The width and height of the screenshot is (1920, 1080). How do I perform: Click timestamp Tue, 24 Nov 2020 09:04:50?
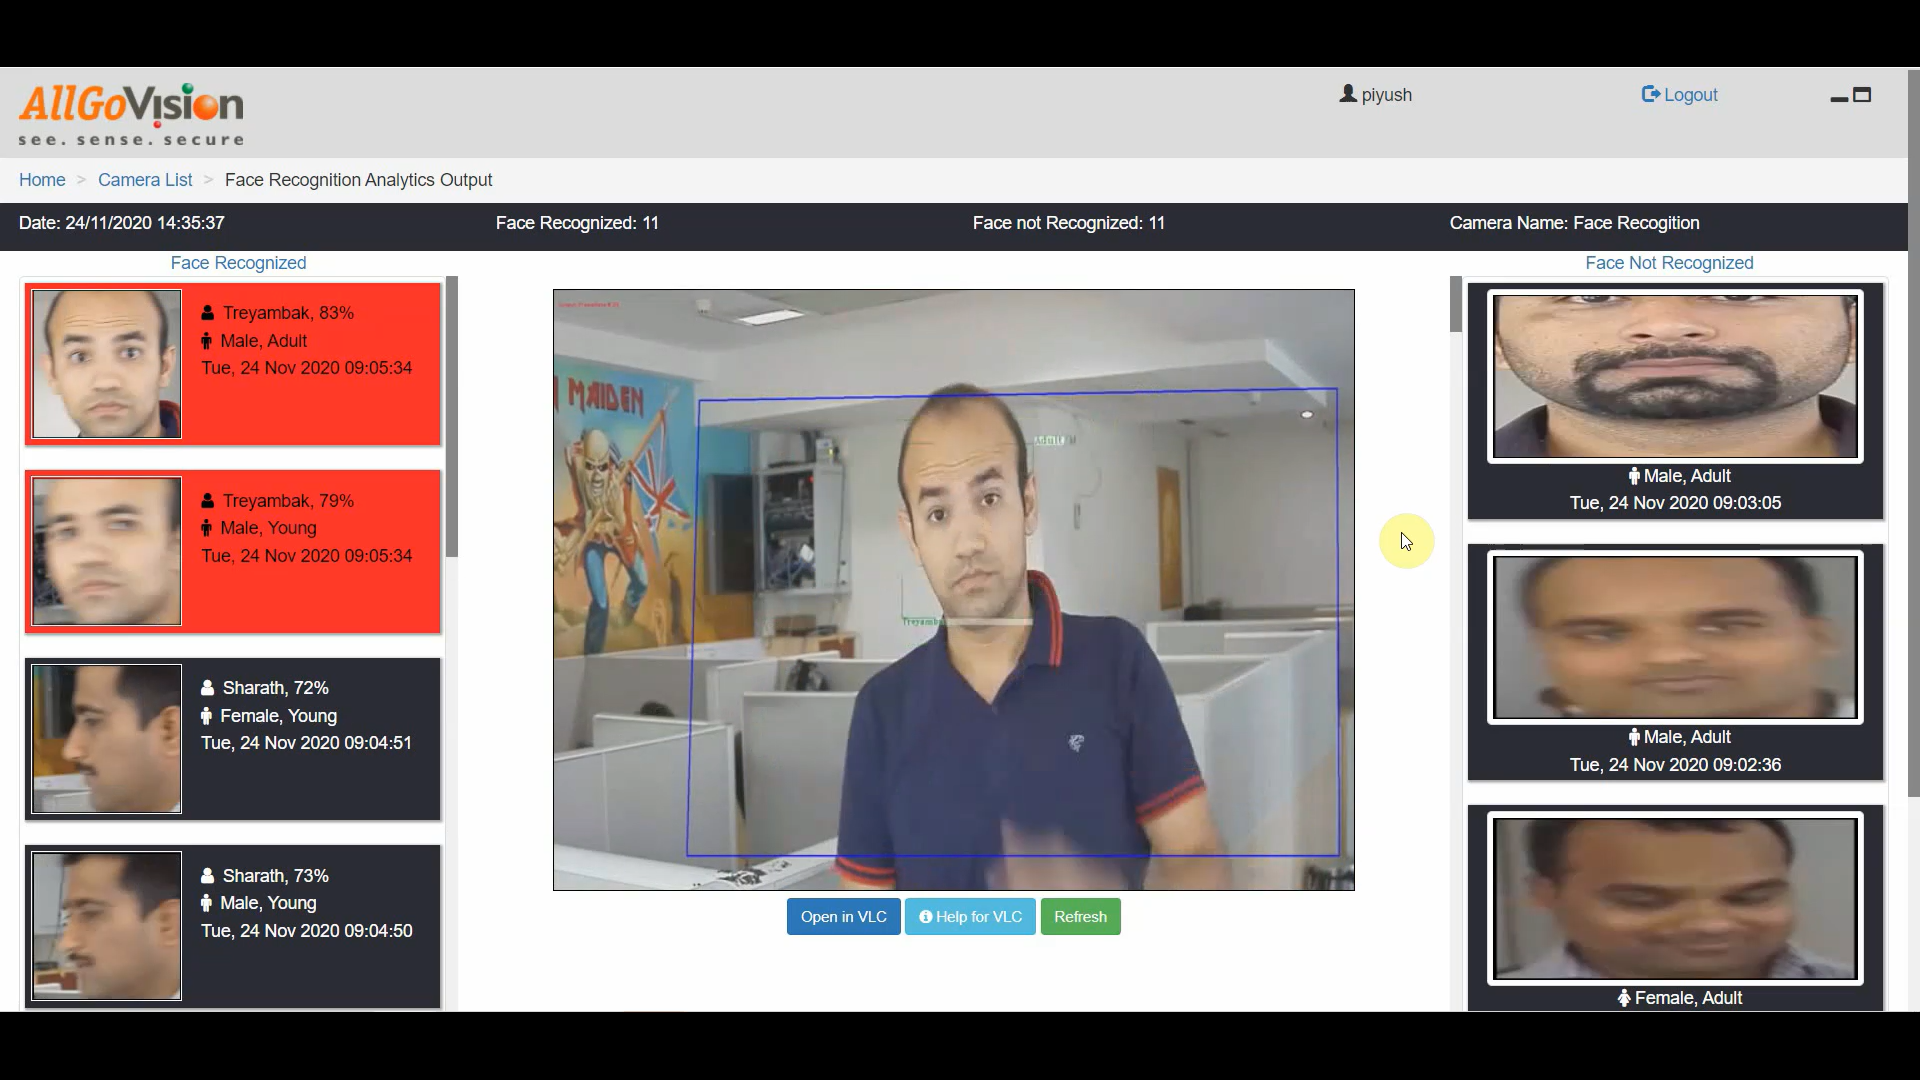click(307, 931)
